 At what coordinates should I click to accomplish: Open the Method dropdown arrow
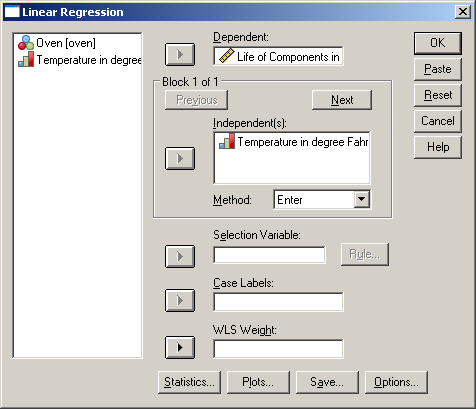361,200
